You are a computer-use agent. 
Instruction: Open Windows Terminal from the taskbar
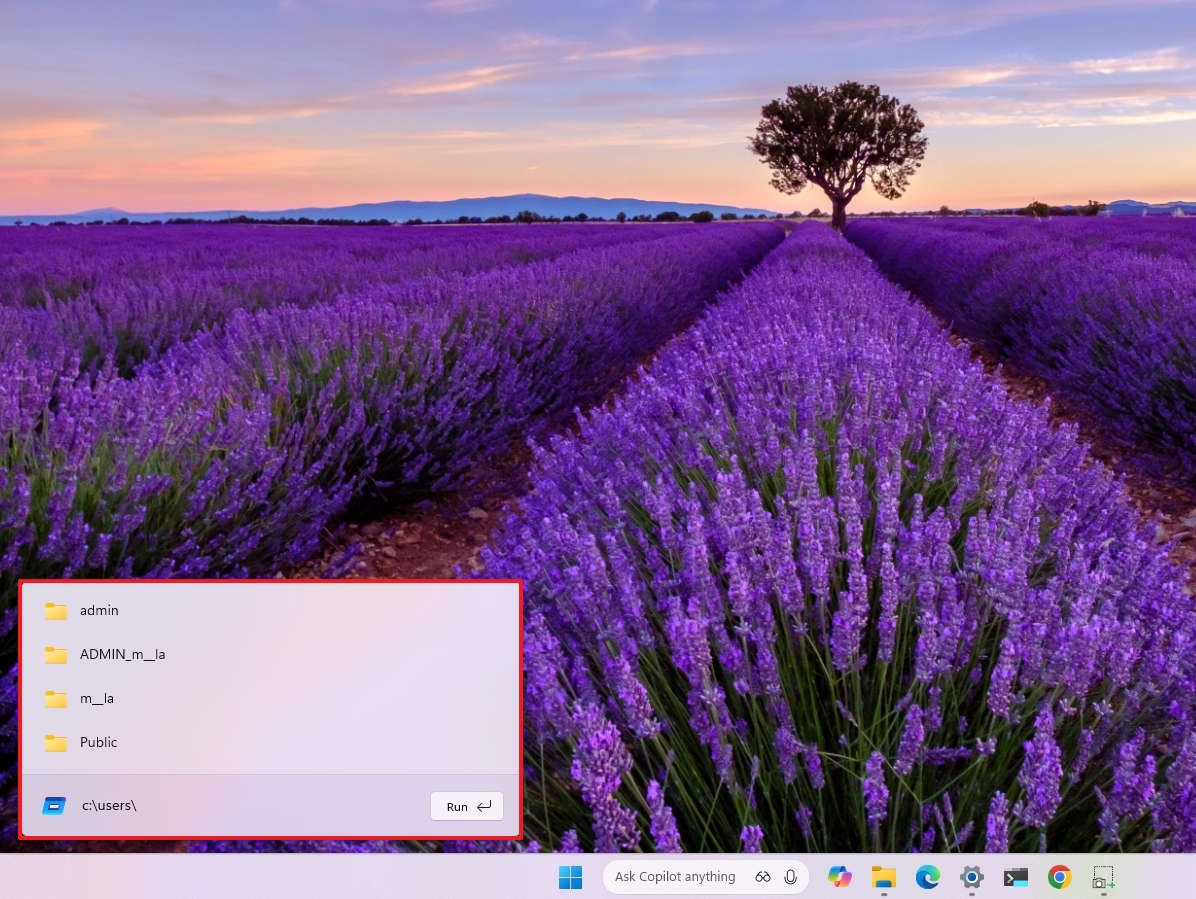[x=1015, y=877]
